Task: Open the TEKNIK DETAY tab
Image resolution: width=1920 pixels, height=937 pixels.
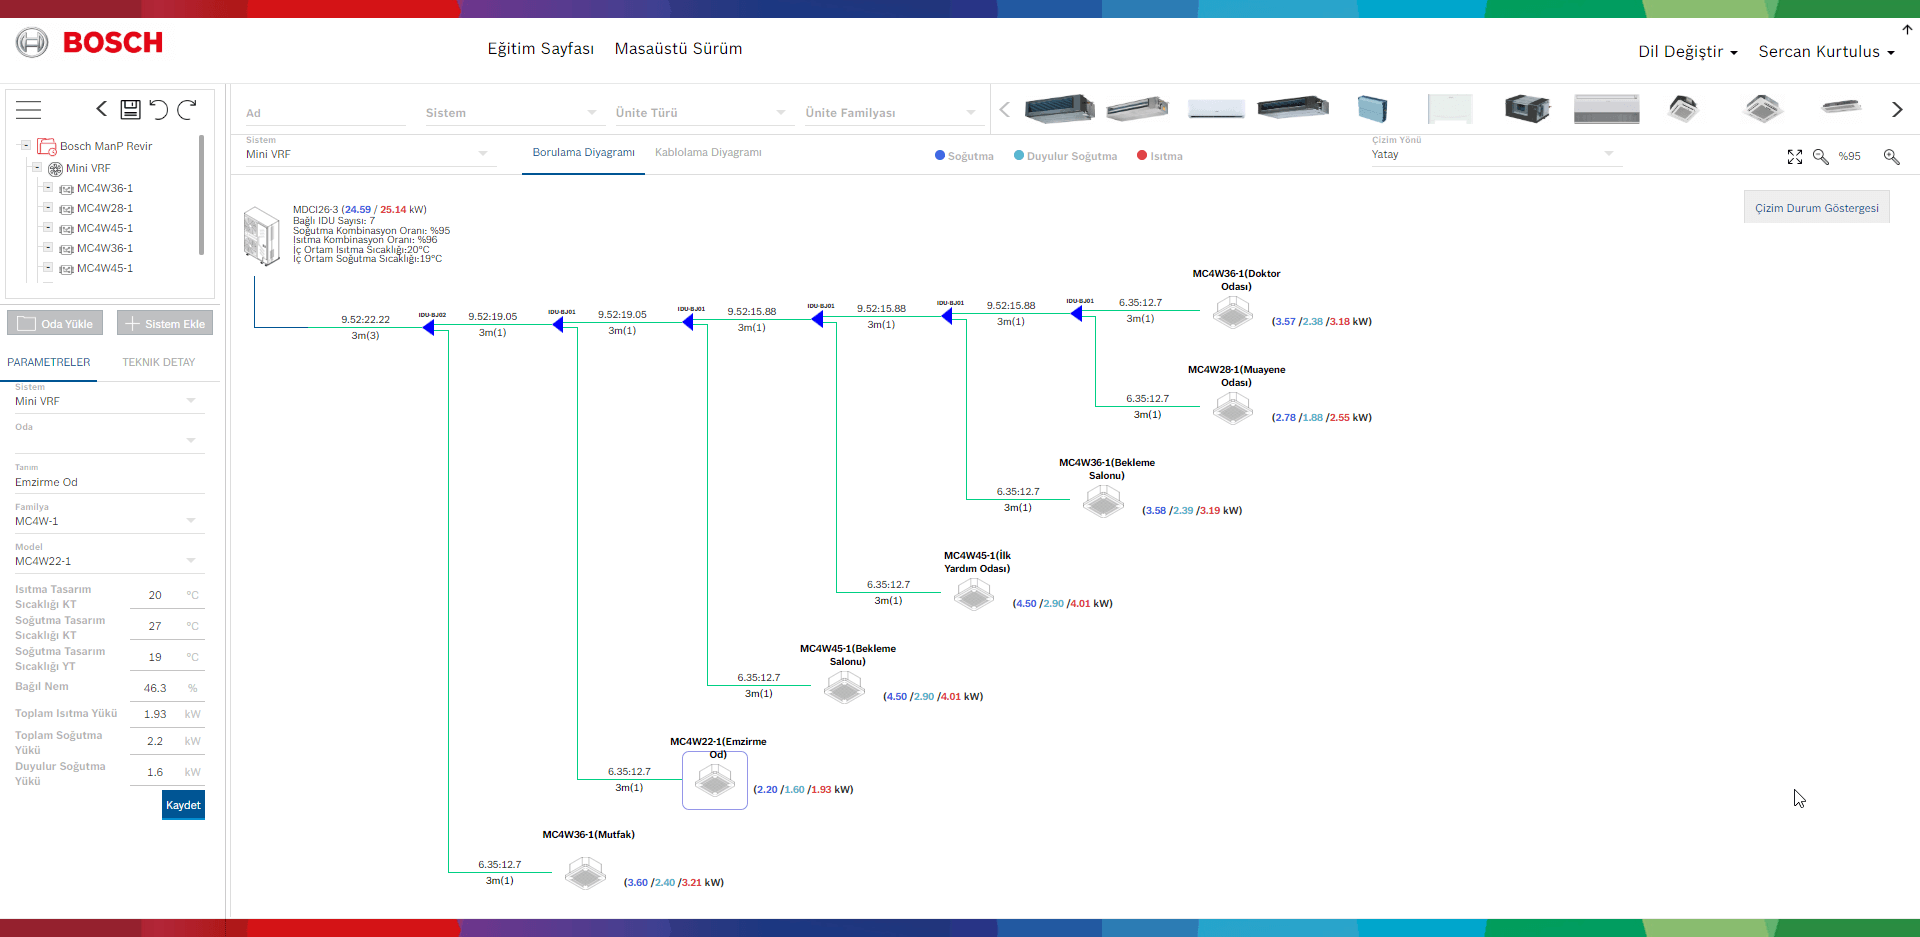Action: pyautogui.click(x=159, y=362)
